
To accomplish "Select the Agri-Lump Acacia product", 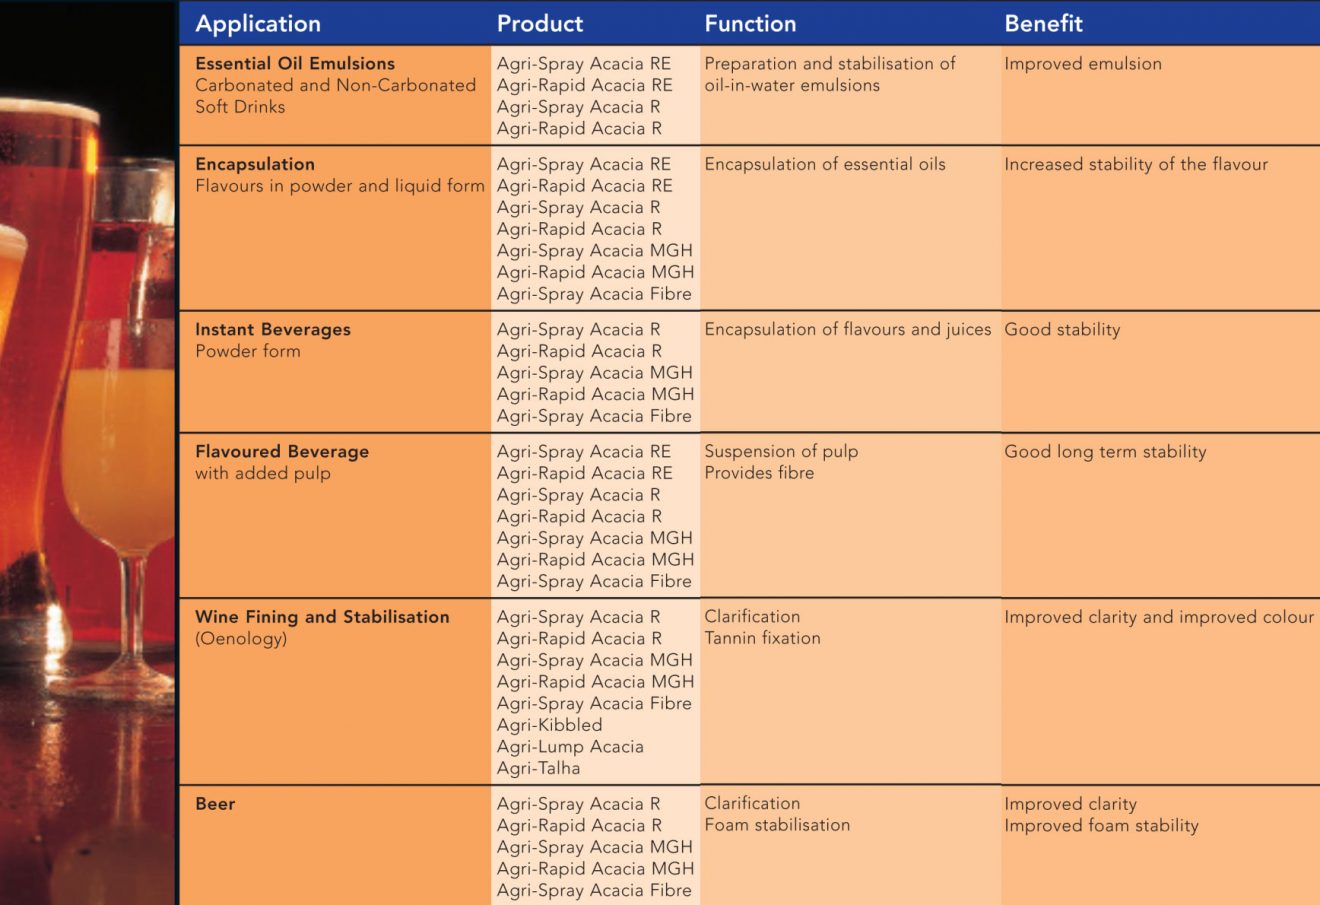I will (570, 747).
